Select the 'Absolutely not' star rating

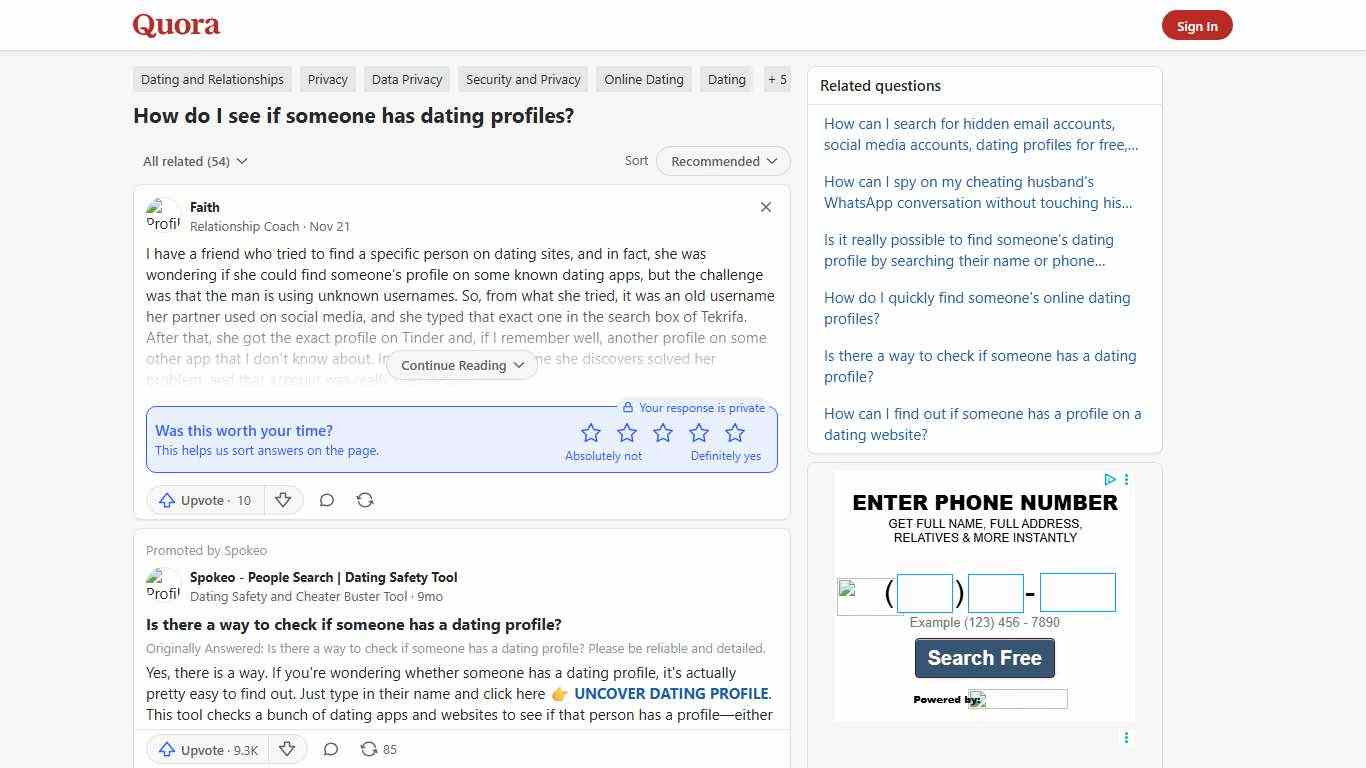[591, 432]
